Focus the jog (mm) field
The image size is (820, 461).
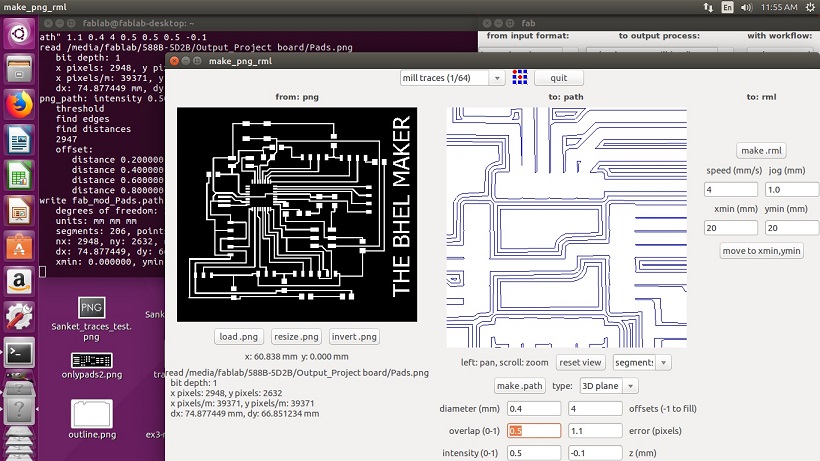pyautogui.click(x=792, y=189)
